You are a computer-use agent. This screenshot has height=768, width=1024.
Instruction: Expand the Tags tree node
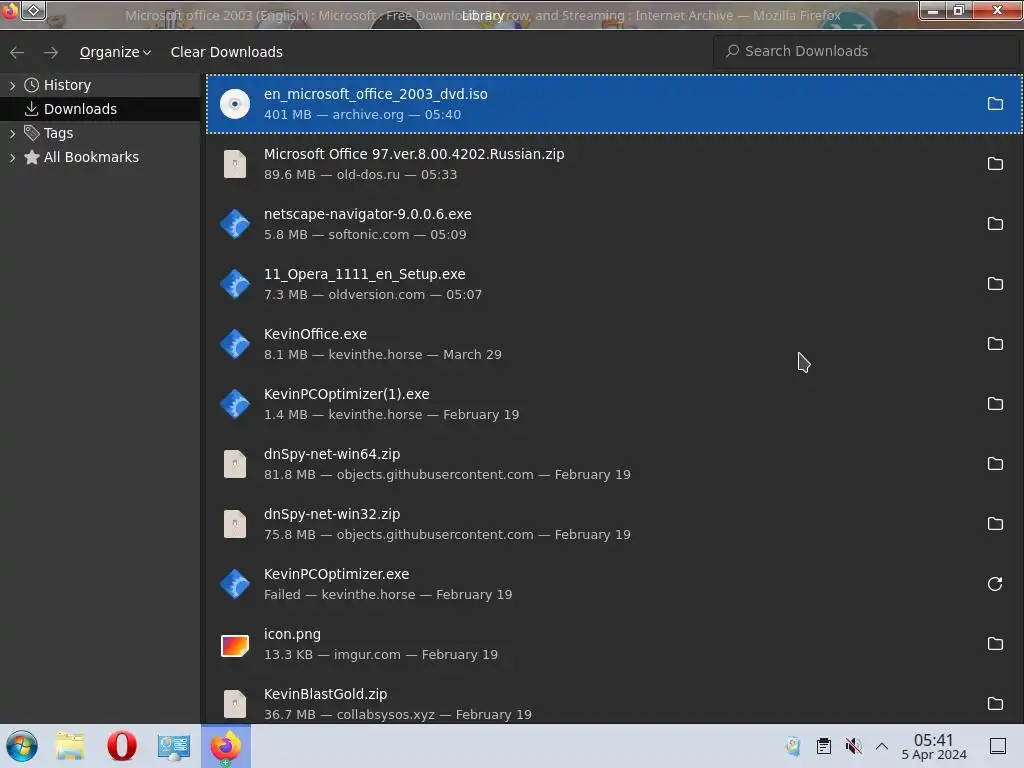click(12, 133)
